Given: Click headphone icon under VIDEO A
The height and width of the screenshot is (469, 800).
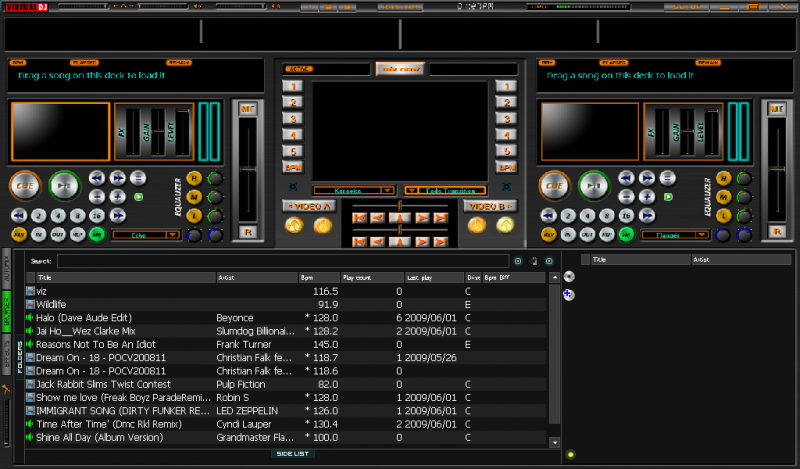Looking at the screenshot, I should click(294, 225).
